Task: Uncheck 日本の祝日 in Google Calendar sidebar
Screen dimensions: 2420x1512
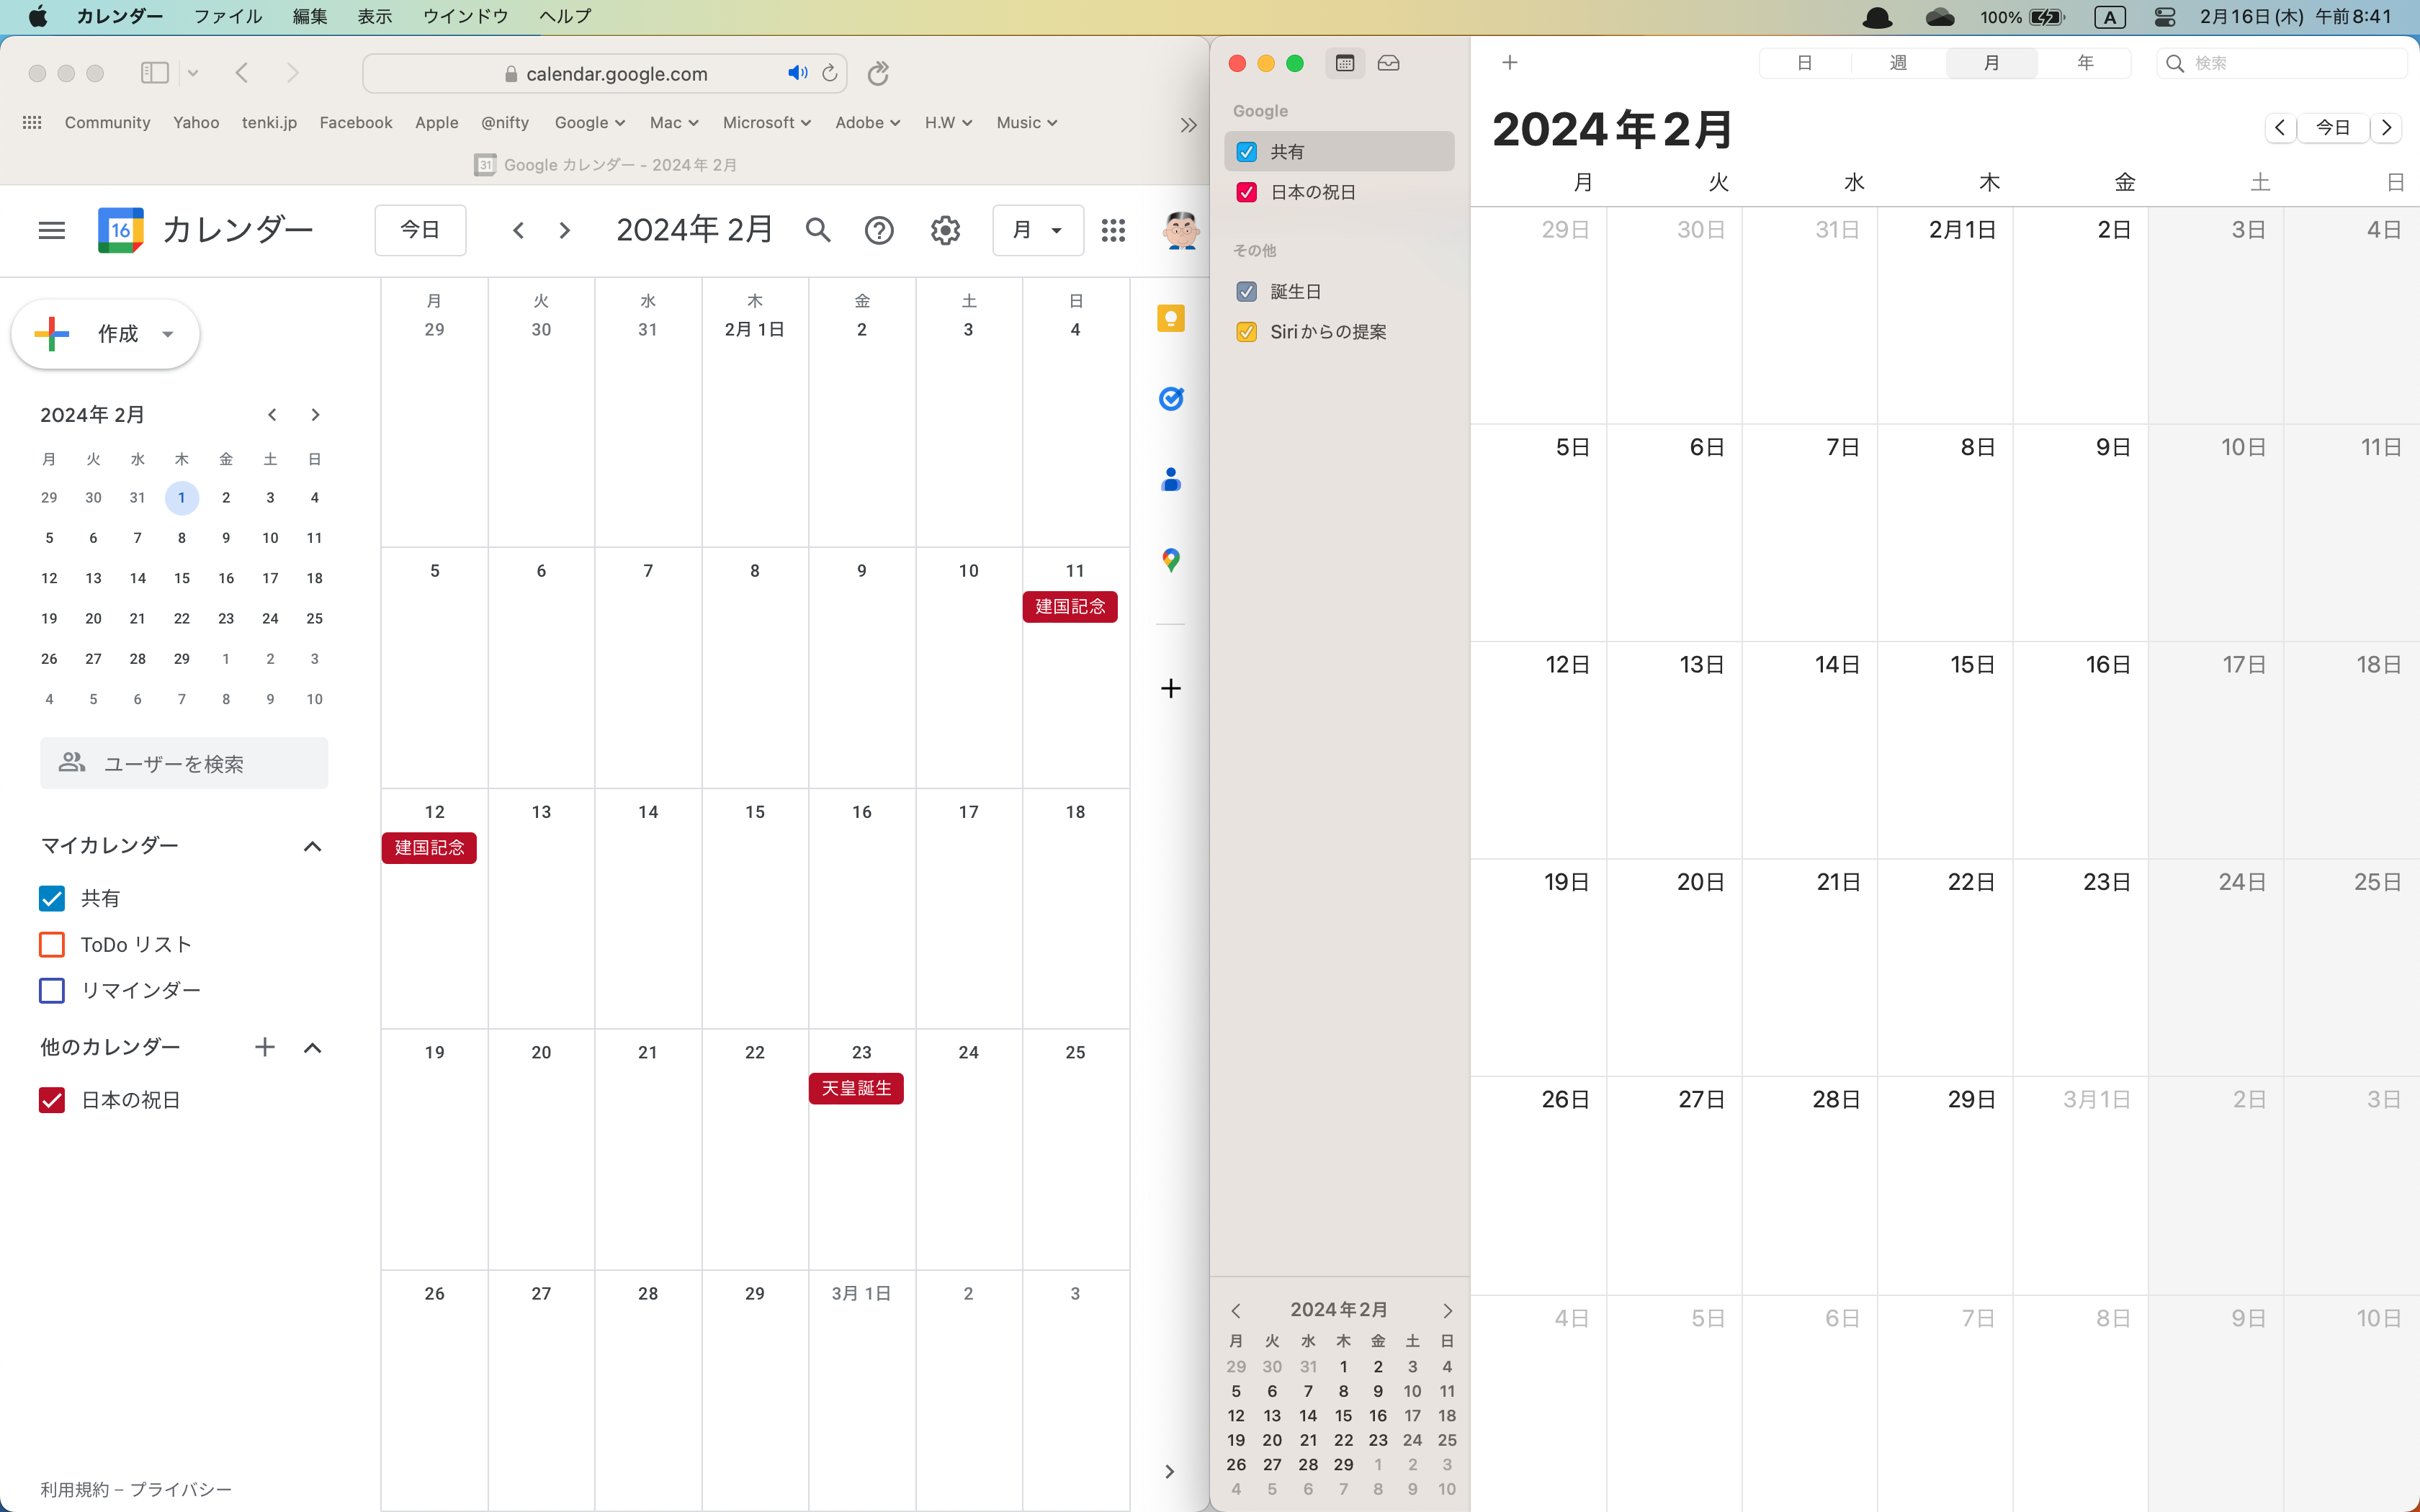Action: [x=52, y=1100]
